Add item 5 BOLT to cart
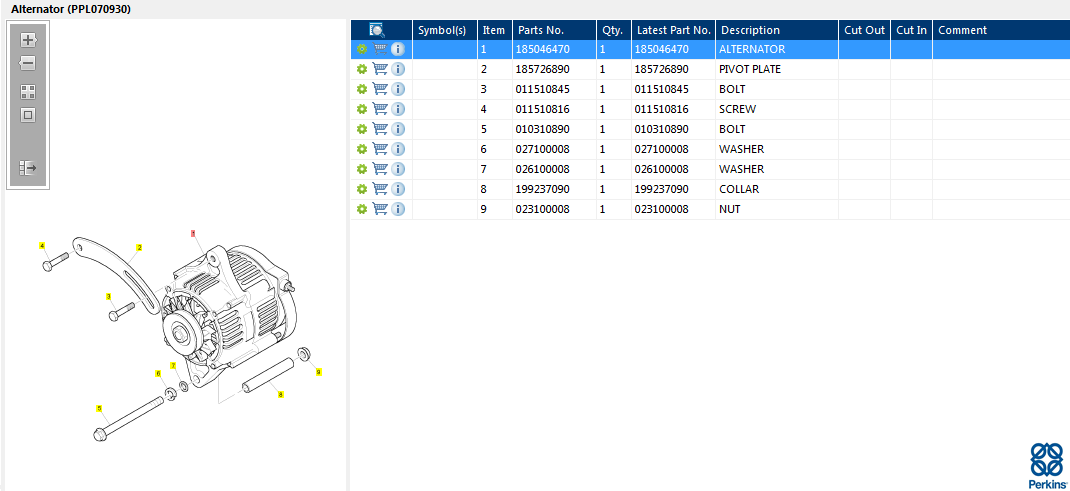This screenshot has width=1070, height=491. click(x=380, y=129)
